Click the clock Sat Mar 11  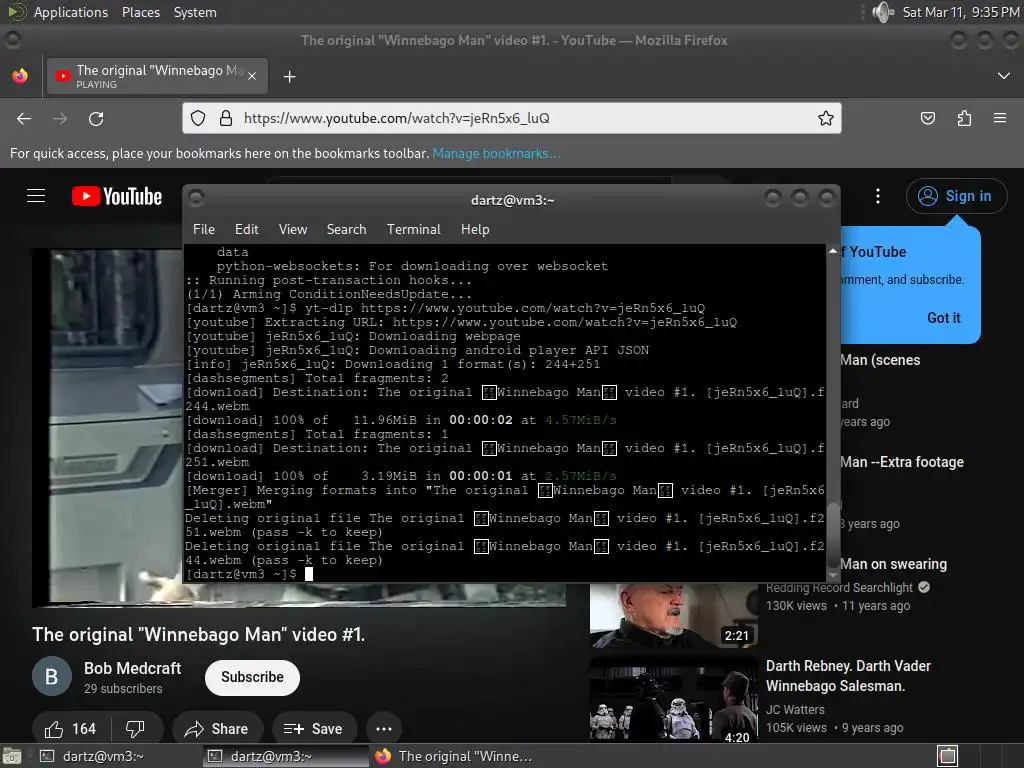point(961,12)
